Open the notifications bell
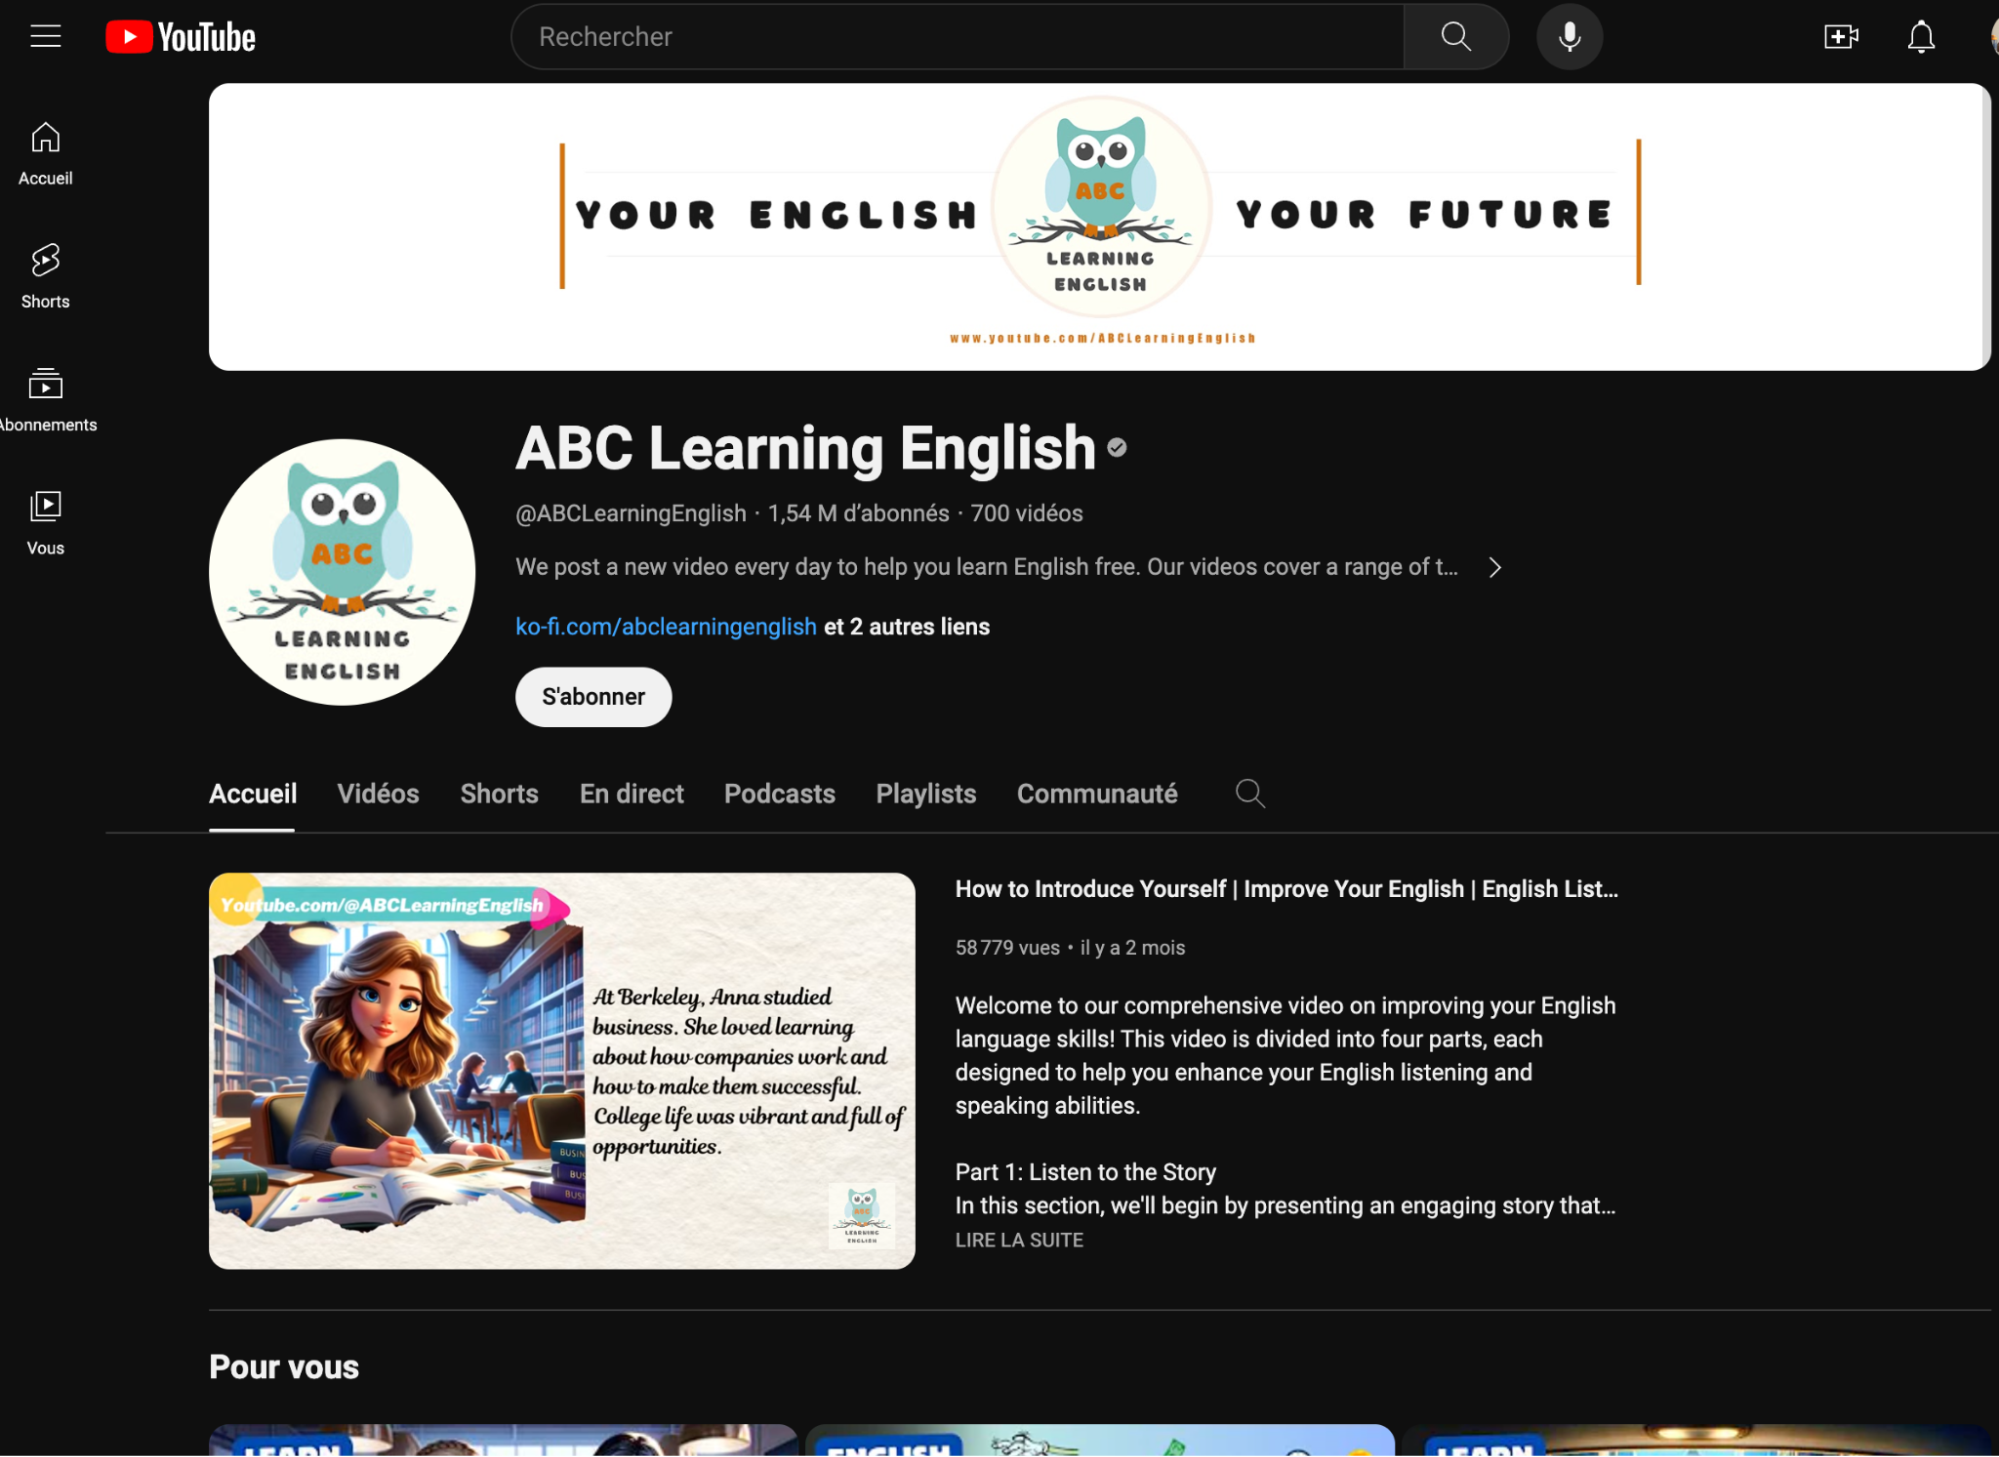1999x1457 pixels. 1920,37
